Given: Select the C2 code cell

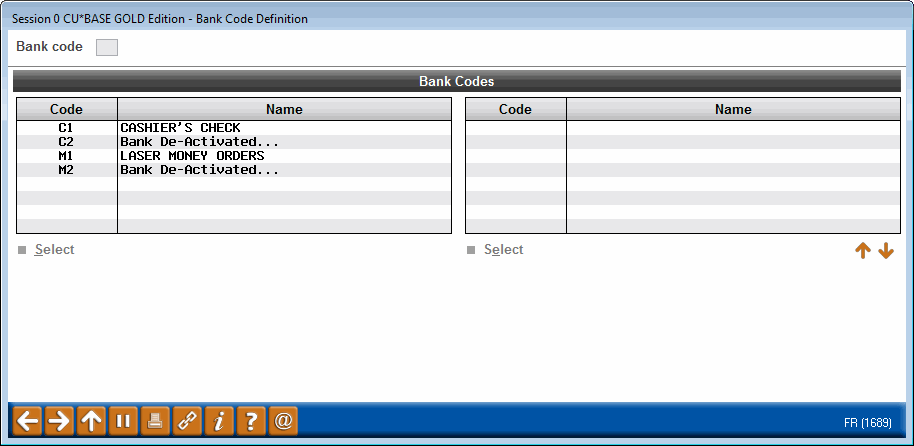Looking at the screenshot, I should click(66, 142).
